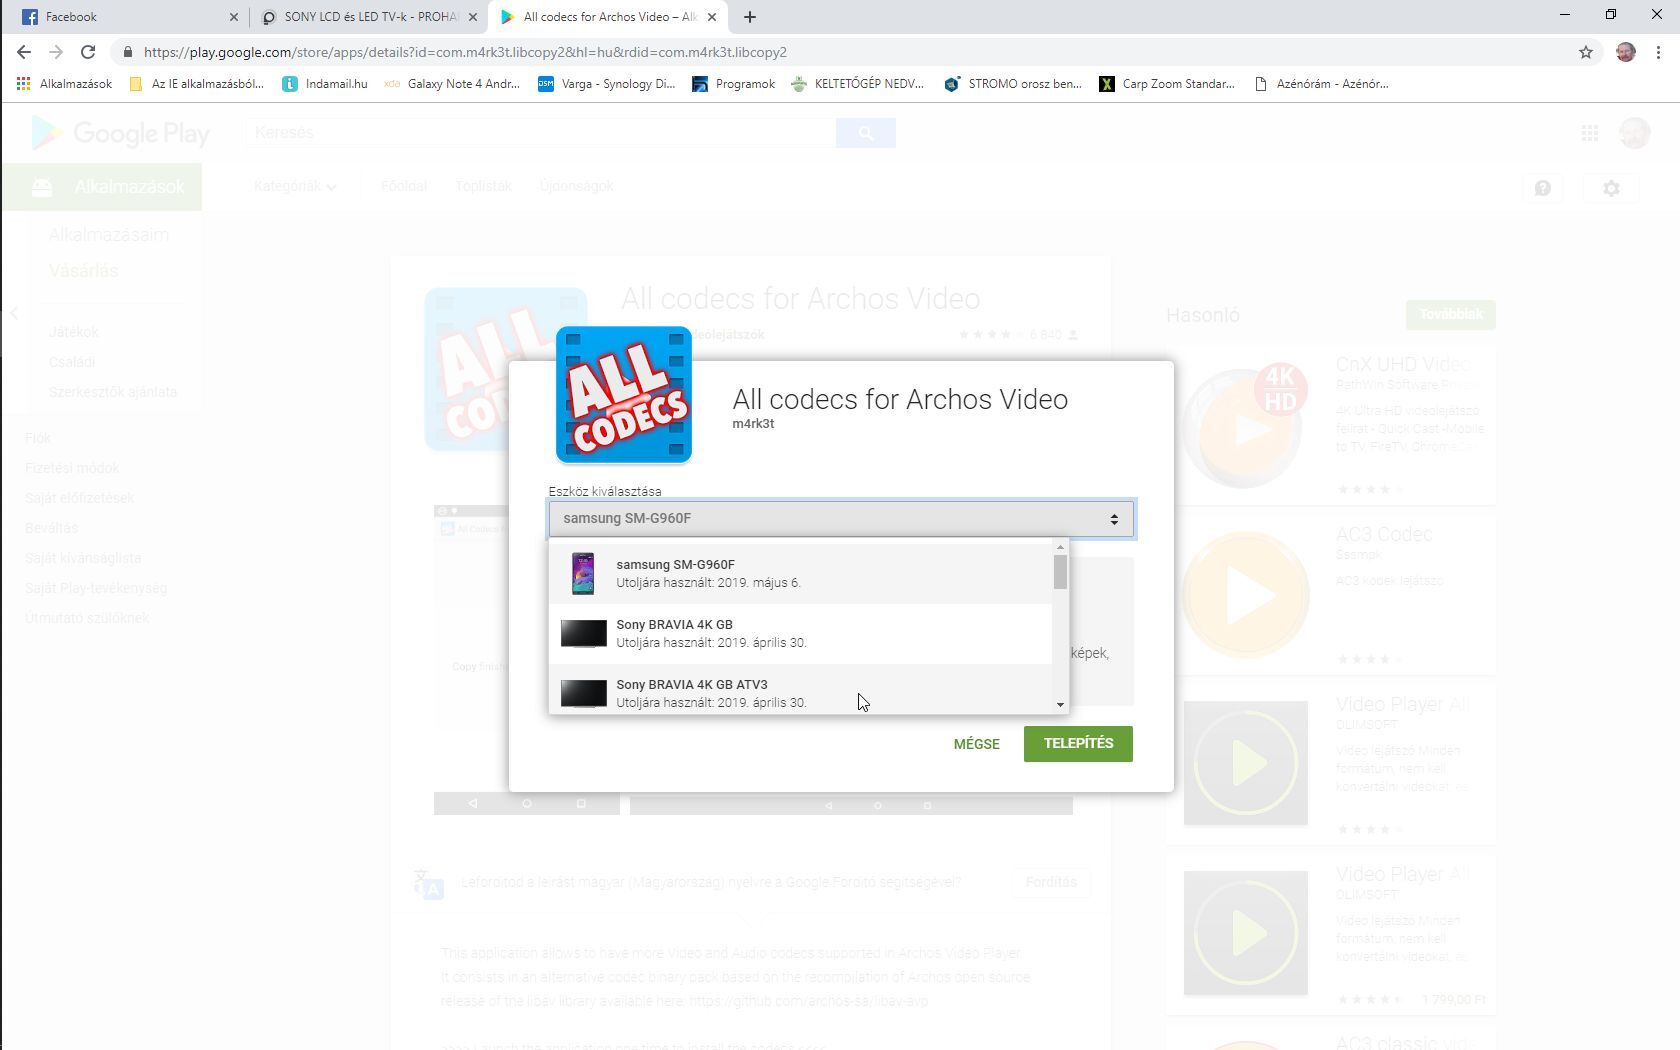Open the Chrome three-dot menu
The height and width of the screenshot is (1050, 1680).
click(x=1659, y=52)
